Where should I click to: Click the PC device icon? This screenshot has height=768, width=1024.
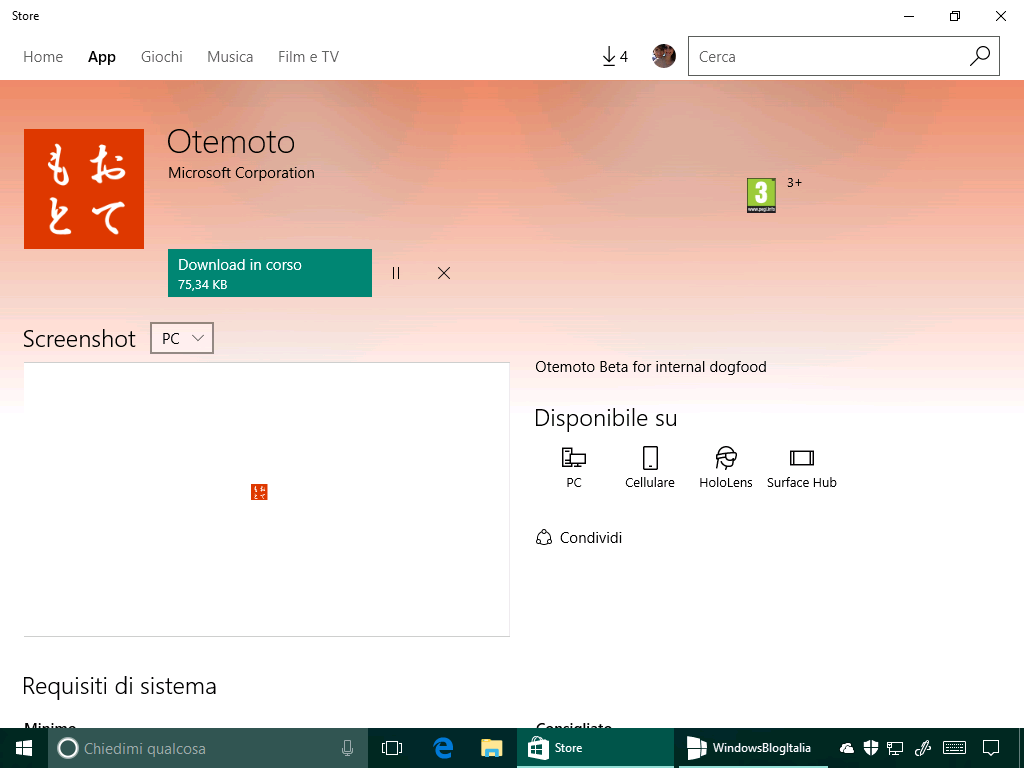pos(573,458)
